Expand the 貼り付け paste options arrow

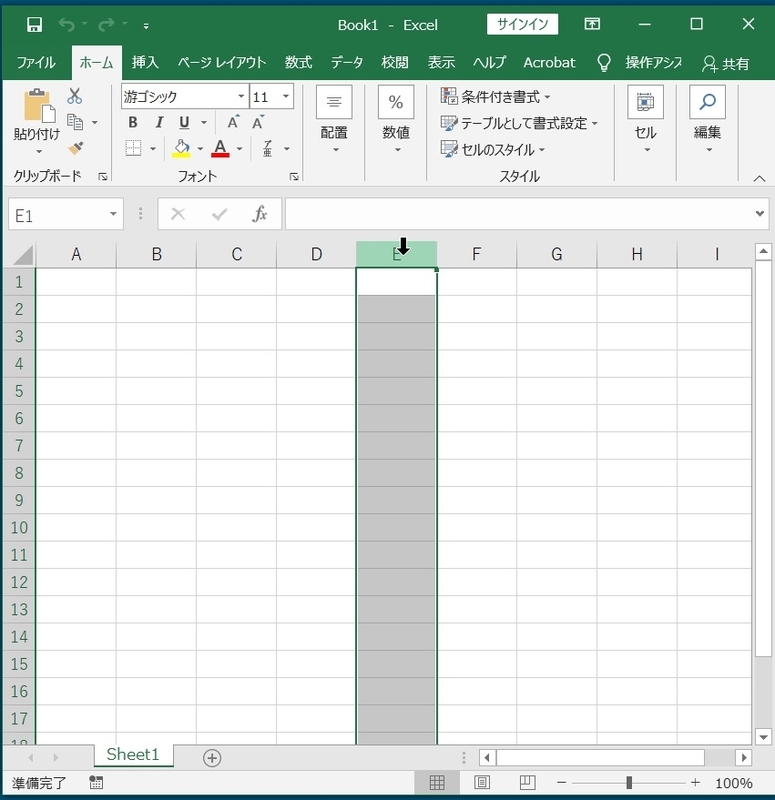click(x=39, y=151)
